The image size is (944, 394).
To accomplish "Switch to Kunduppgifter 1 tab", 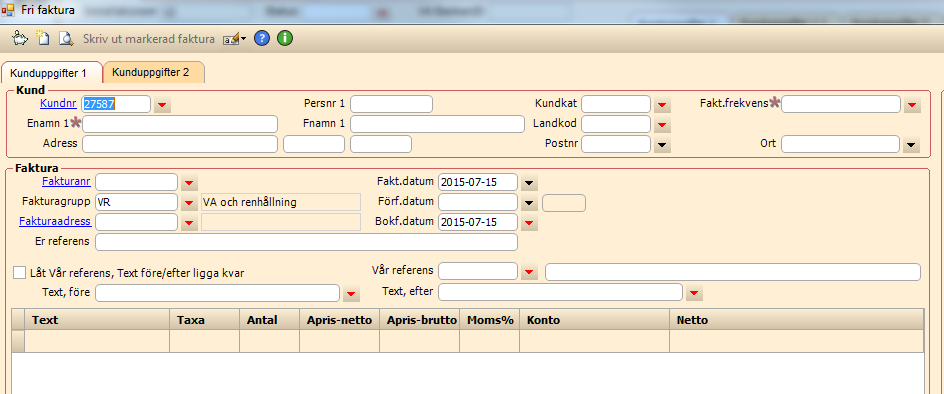I will (x=52, y=73).
